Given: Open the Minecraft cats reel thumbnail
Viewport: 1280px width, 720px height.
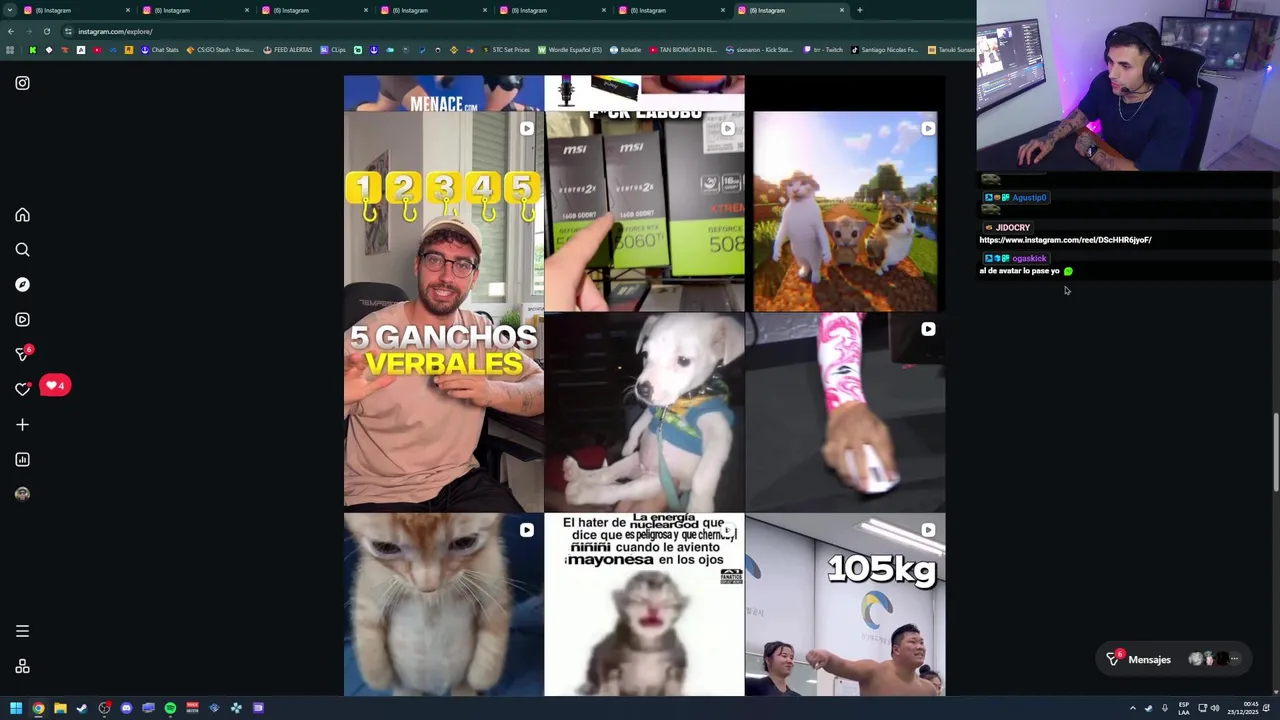Looking at the screenshot, I should 846,211.
